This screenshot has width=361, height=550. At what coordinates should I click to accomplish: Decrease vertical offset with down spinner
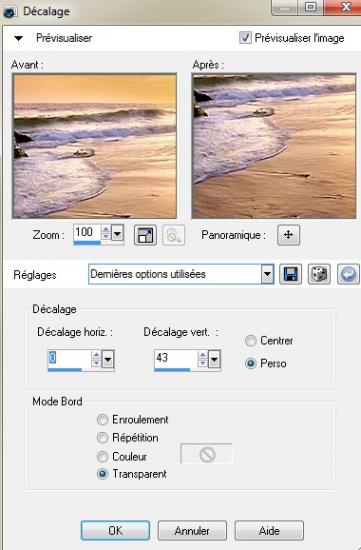202,363
